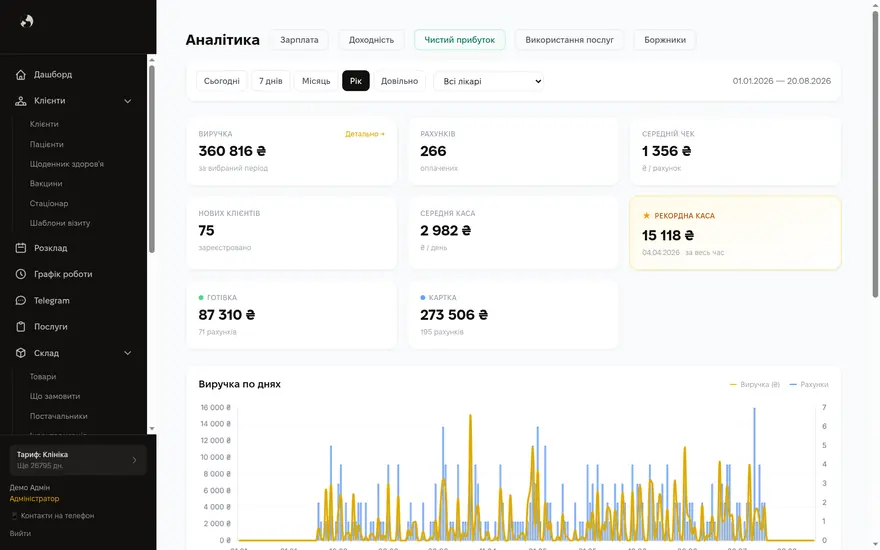880x550 pixels.
Task: Toggle Рахунки series in chart legend
Action: coord(809,384)
